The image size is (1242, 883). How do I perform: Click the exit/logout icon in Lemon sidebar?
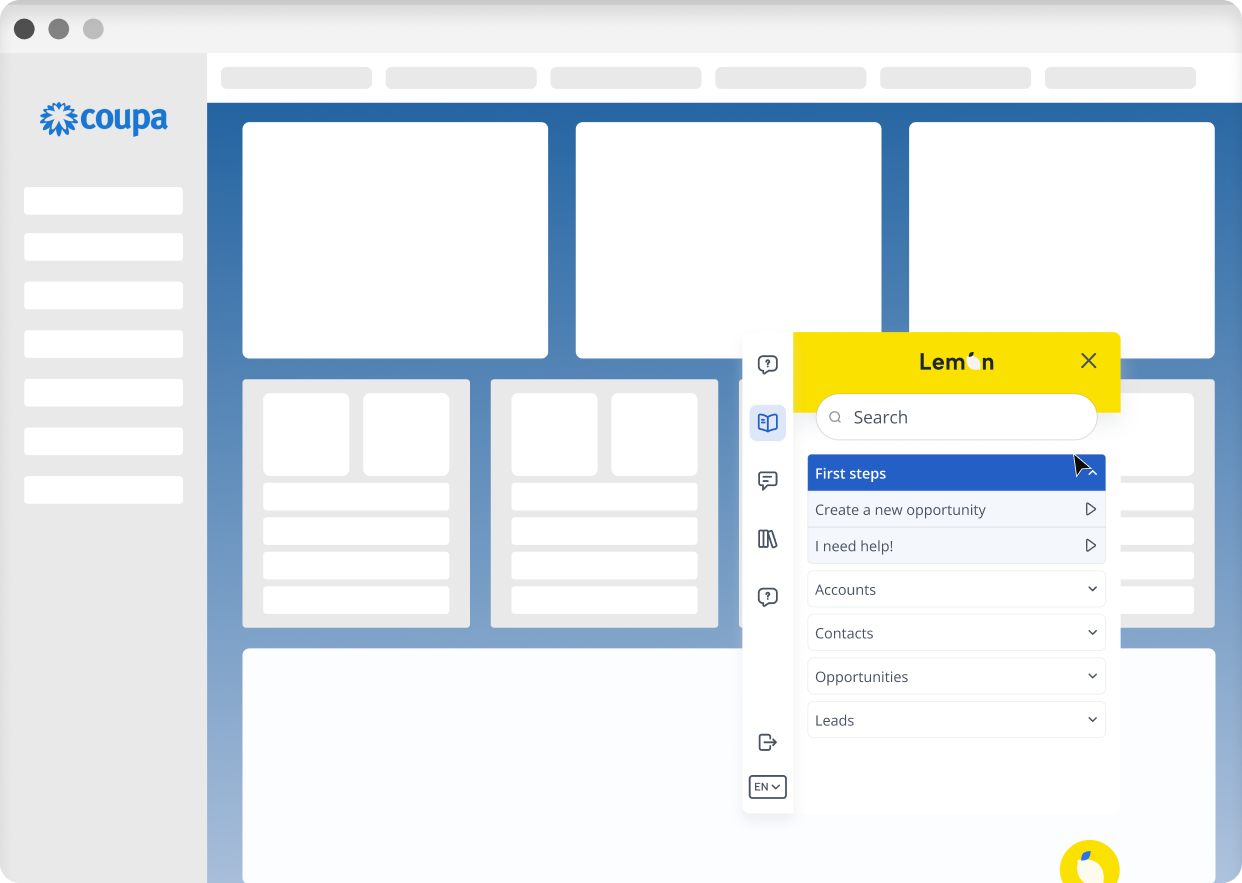768,742
